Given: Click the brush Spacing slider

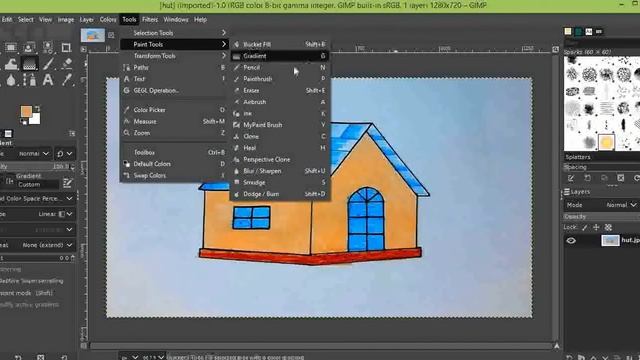Looking at the screenshot, I should click(602, 167).
